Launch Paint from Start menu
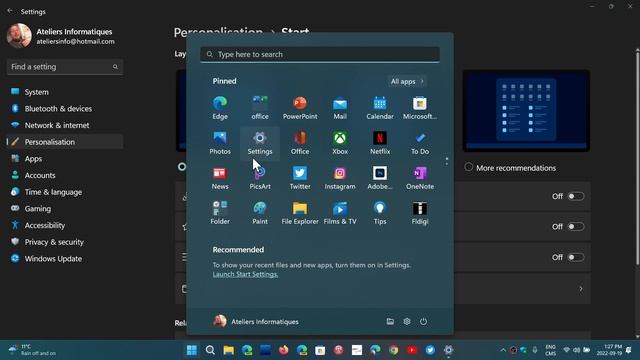This screenshot has height=360, width=640. point(260,213)
